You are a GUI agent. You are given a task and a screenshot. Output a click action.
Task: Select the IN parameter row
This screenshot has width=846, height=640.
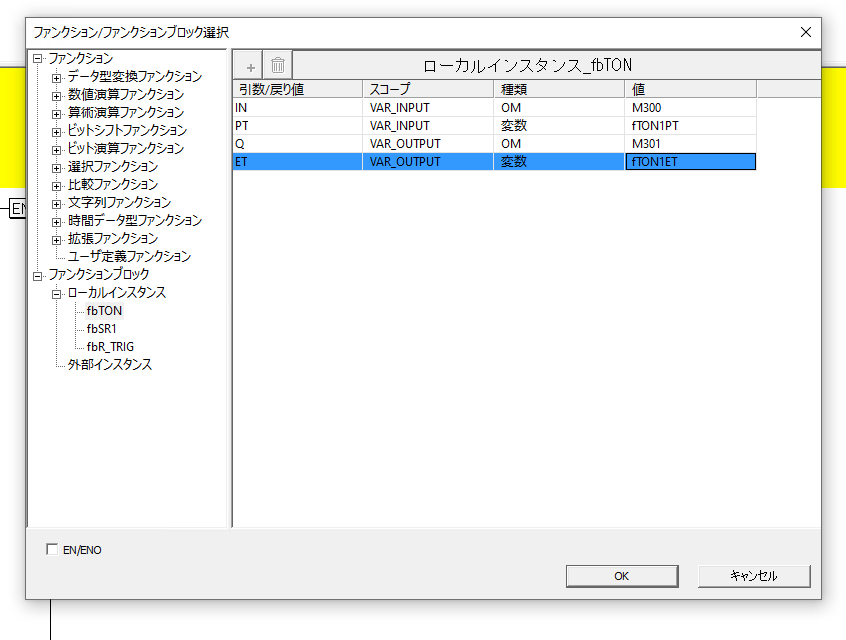(x=296, y=108)
